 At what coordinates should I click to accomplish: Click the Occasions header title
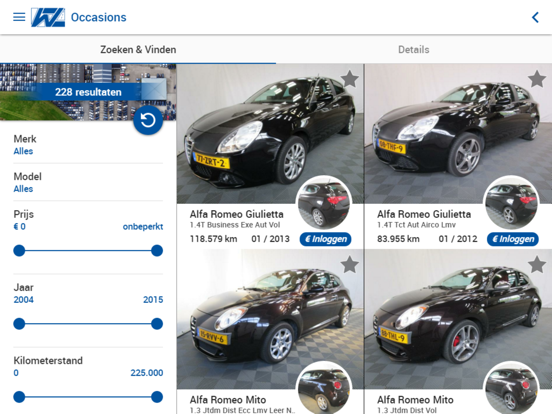(99, 17)
